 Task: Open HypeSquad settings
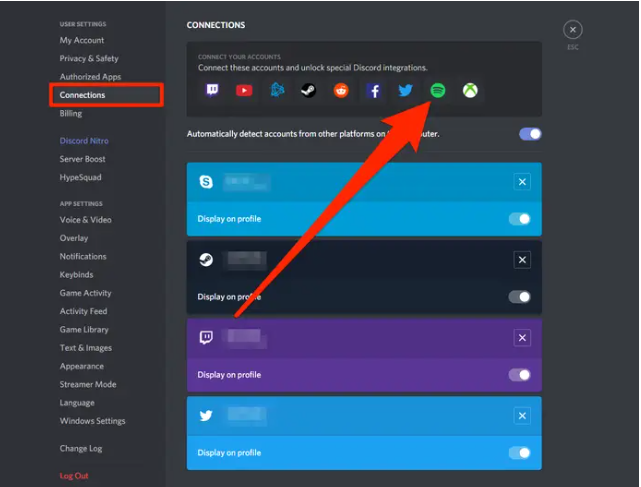point(81,177)
